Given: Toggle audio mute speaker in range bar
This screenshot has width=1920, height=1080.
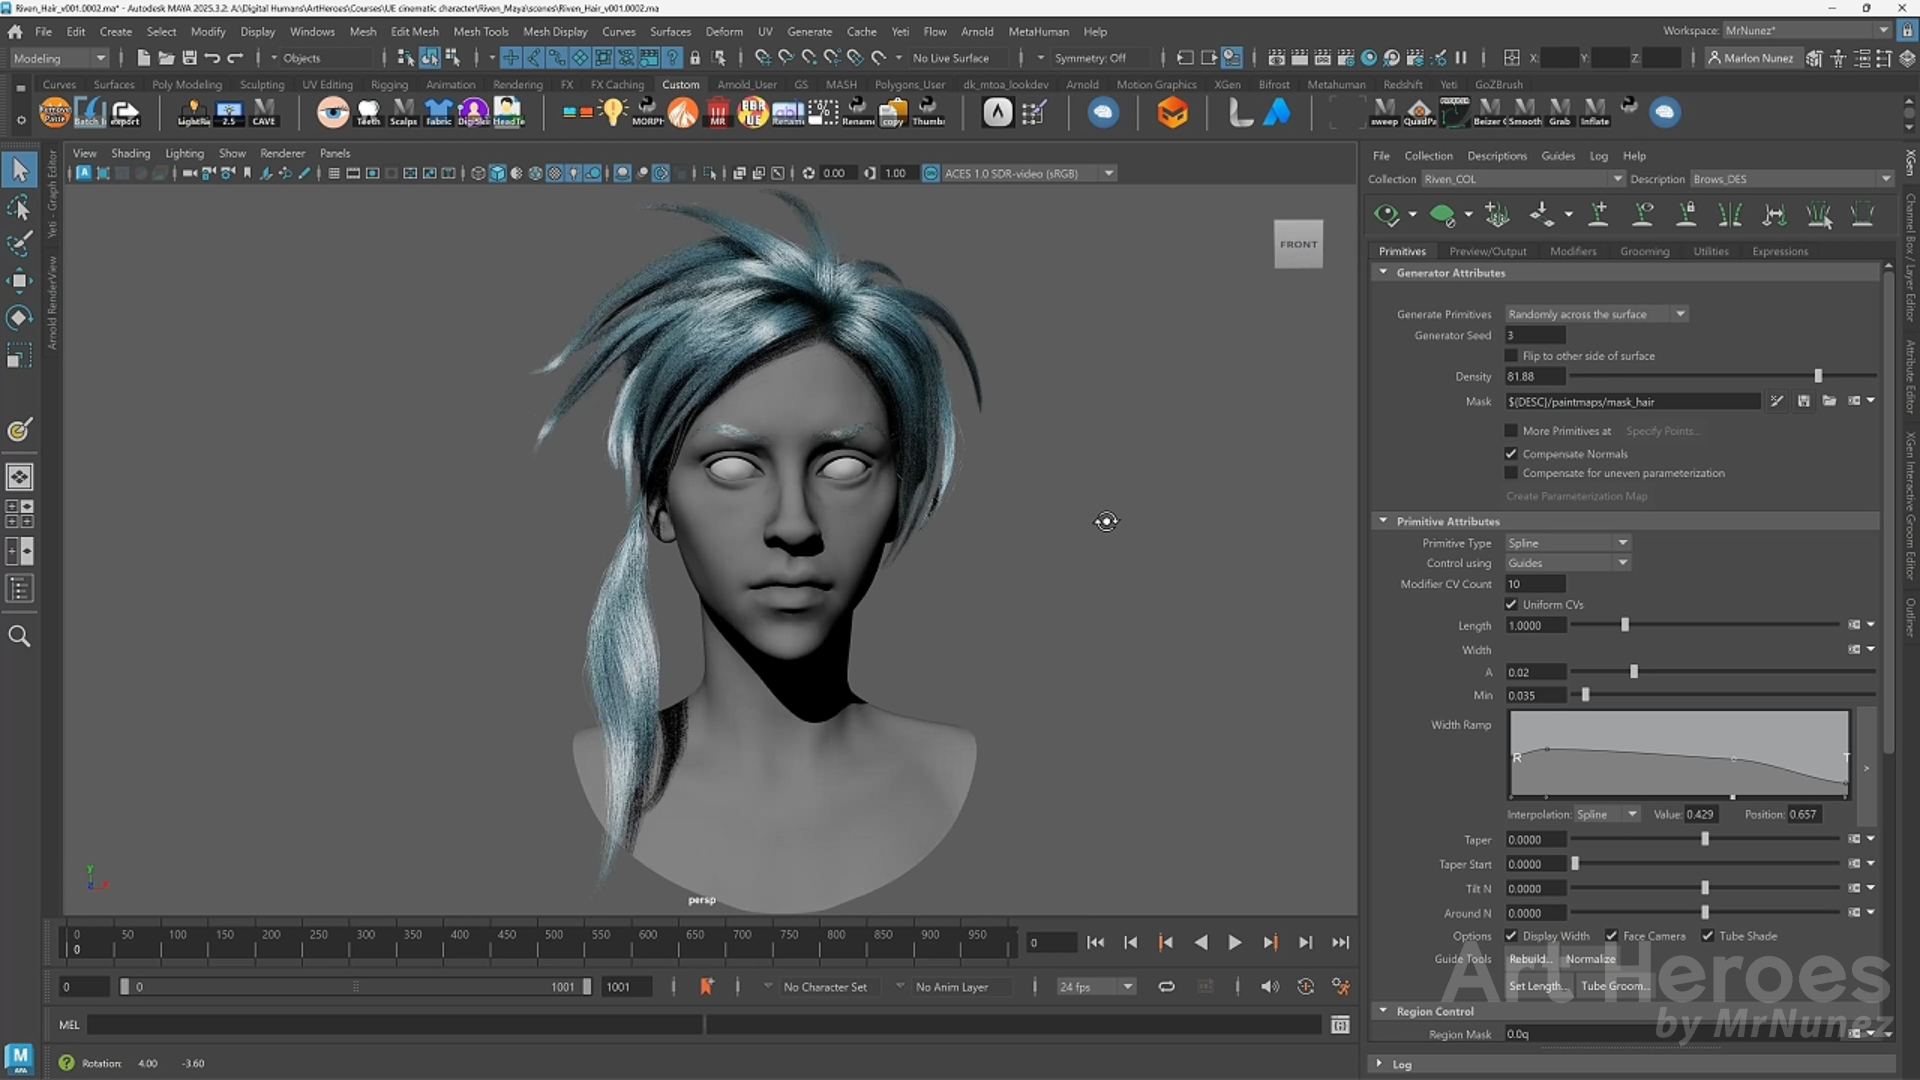Looking at the screenshot, I should click(1270, 987).
